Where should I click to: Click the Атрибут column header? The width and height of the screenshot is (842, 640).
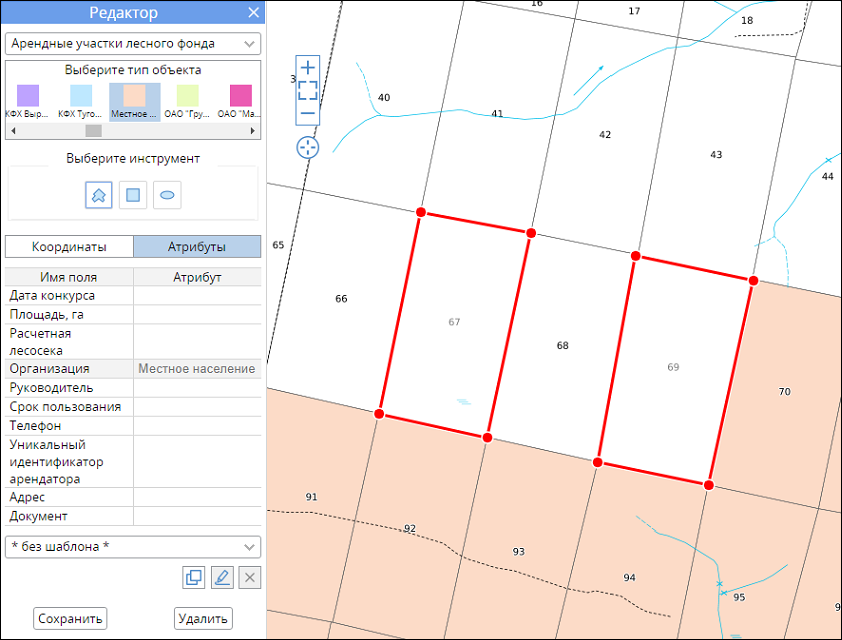(197, 277)
